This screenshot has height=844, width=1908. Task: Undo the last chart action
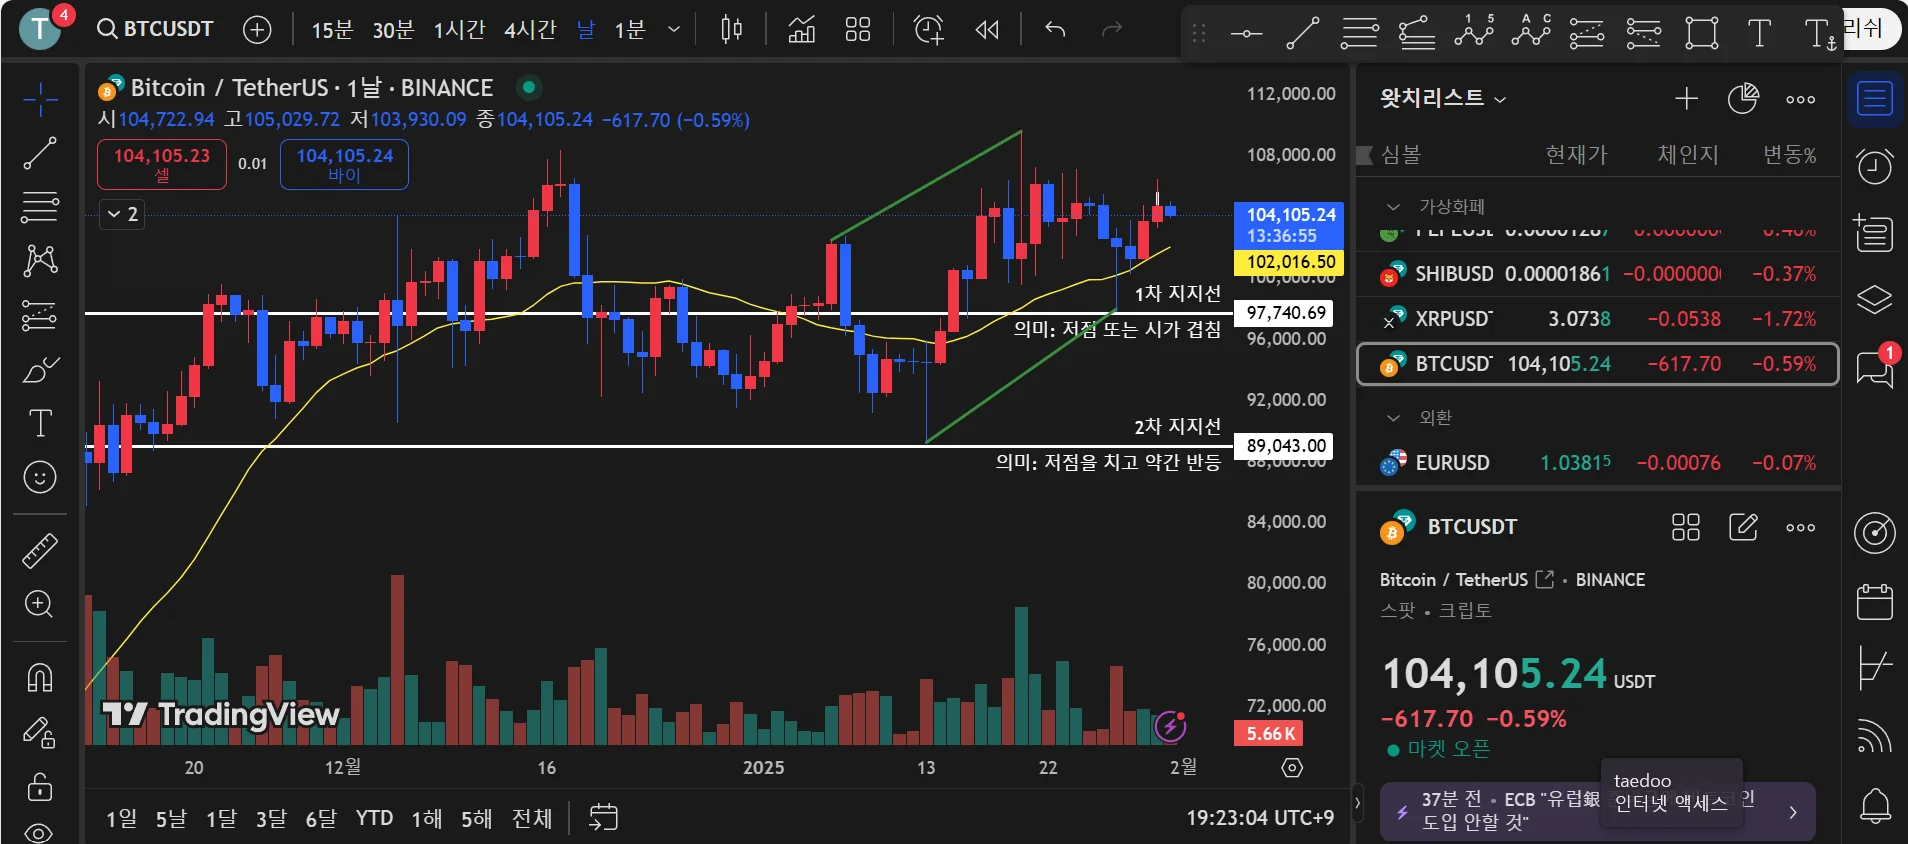[1055, 30]
